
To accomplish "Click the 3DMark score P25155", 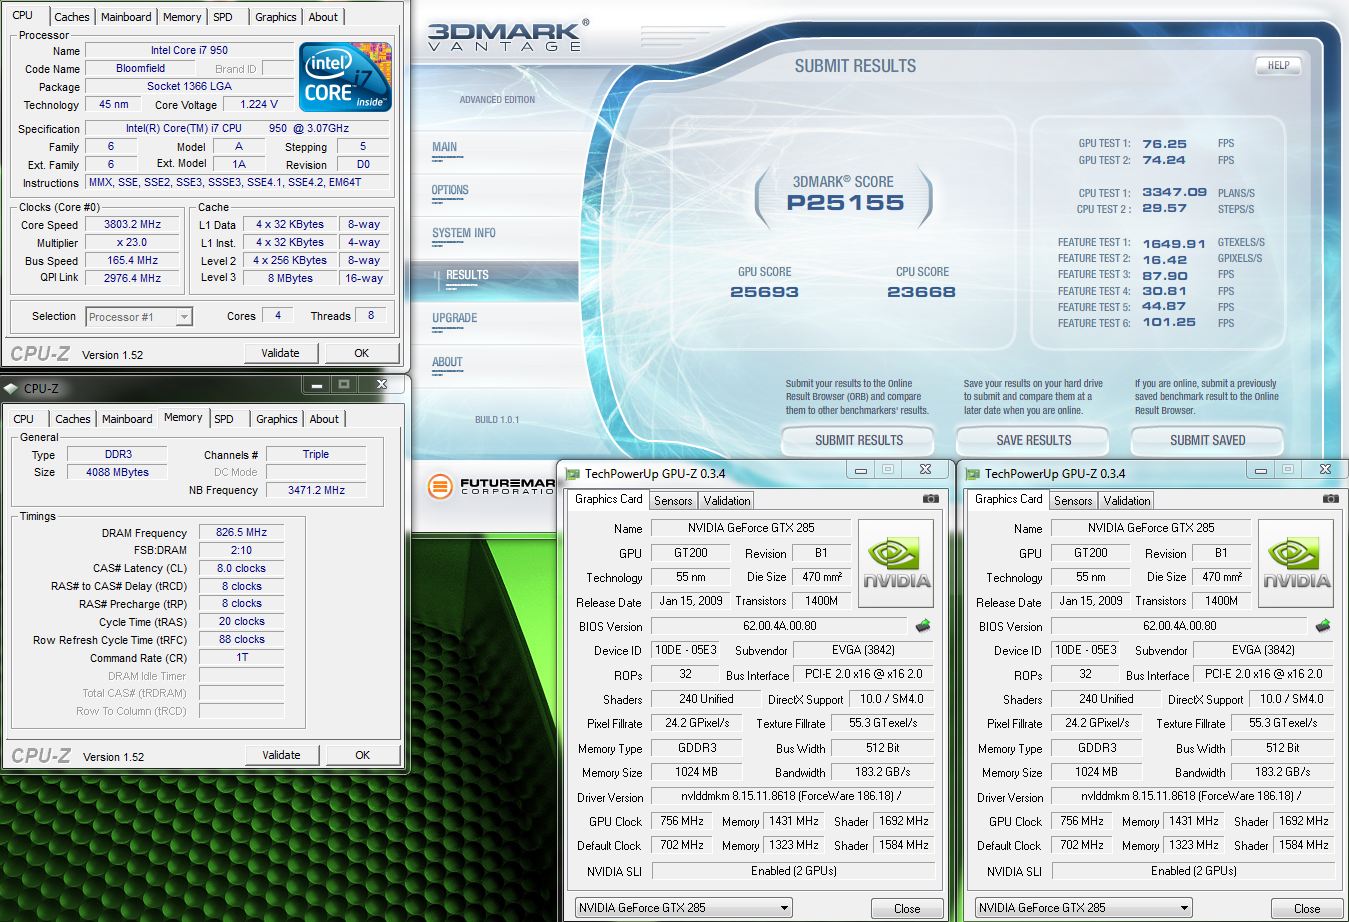I will coord(845,203).
